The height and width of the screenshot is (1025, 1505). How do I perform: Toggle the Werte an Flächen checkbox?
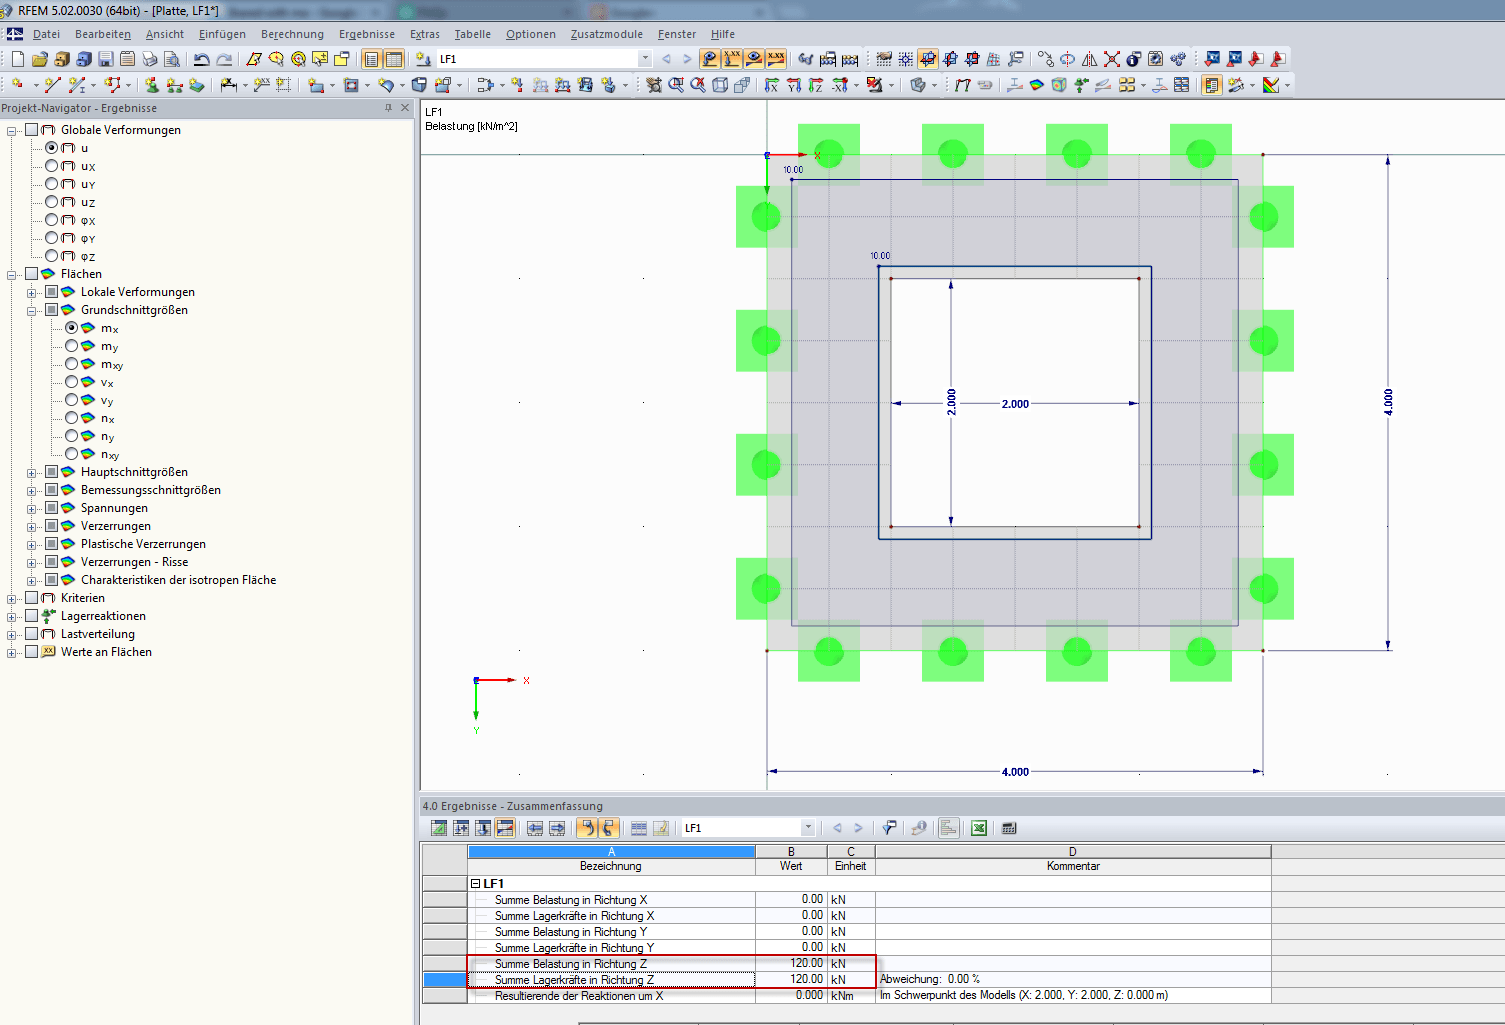[x=31, y=652]
